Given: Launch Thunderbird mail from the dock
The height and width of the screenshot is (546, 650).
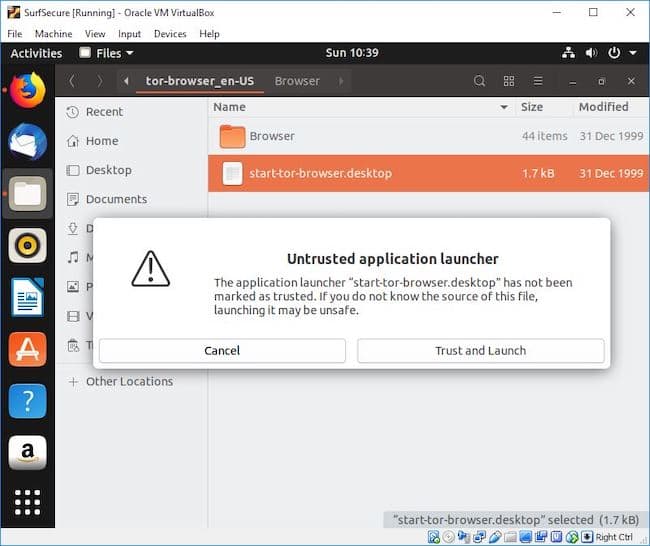Looking at the screenshot, I should tap(27, 141).
